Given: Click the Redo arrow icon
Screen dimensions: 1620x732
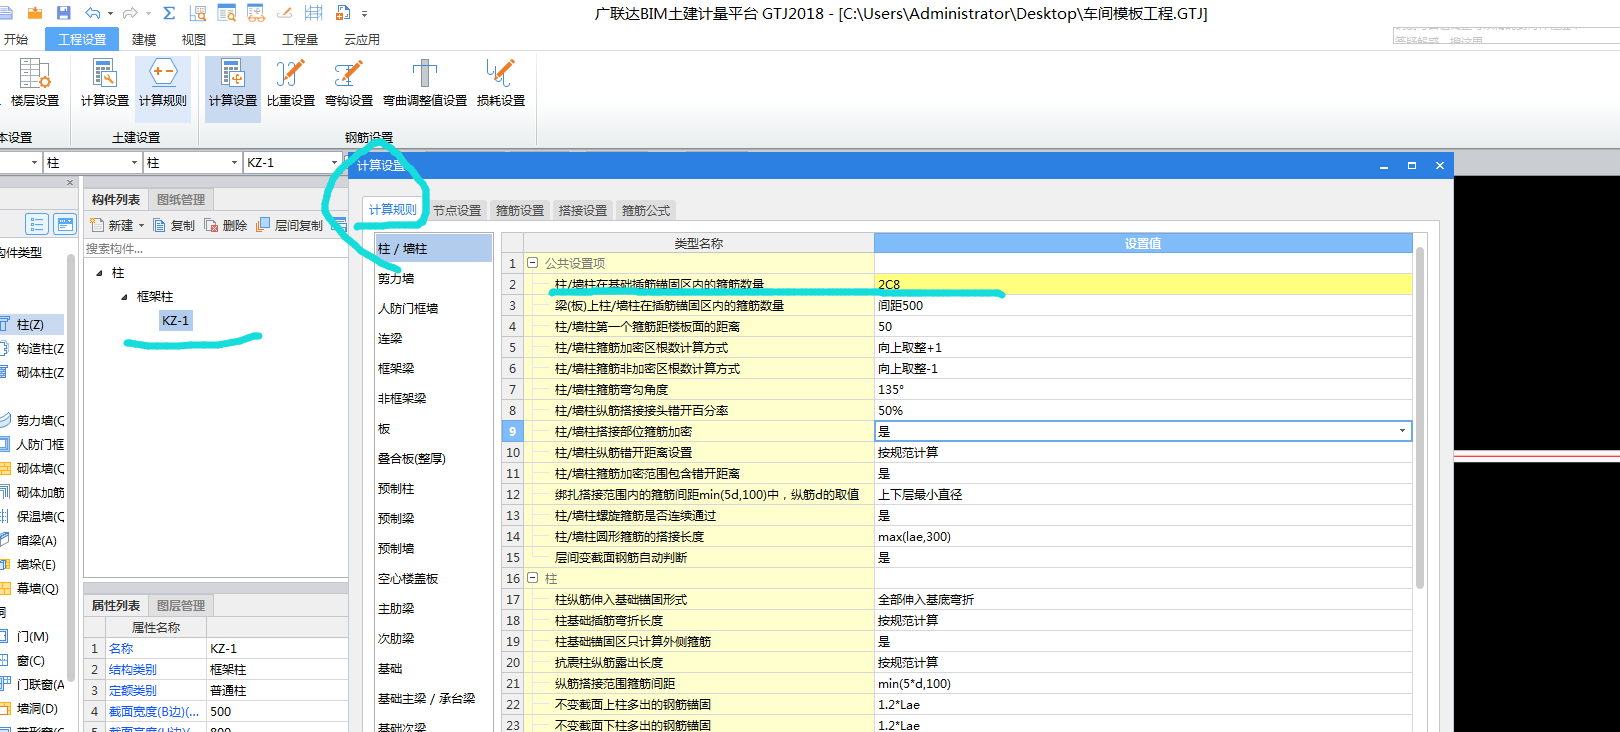Looking at the screenshot, I should click(x=130, y=13).
